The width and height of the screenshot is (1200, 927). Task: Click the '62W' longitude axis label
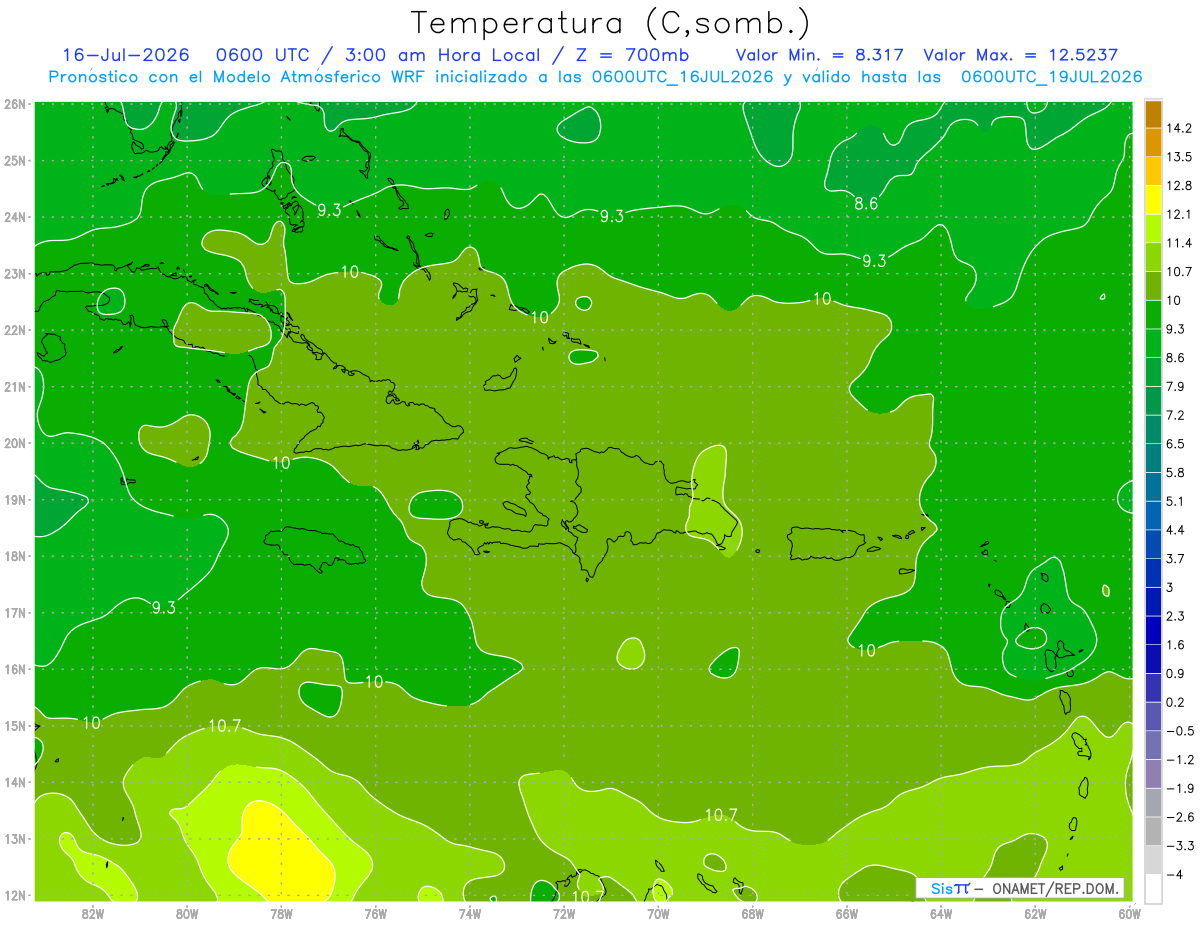tap(1035, 913)
